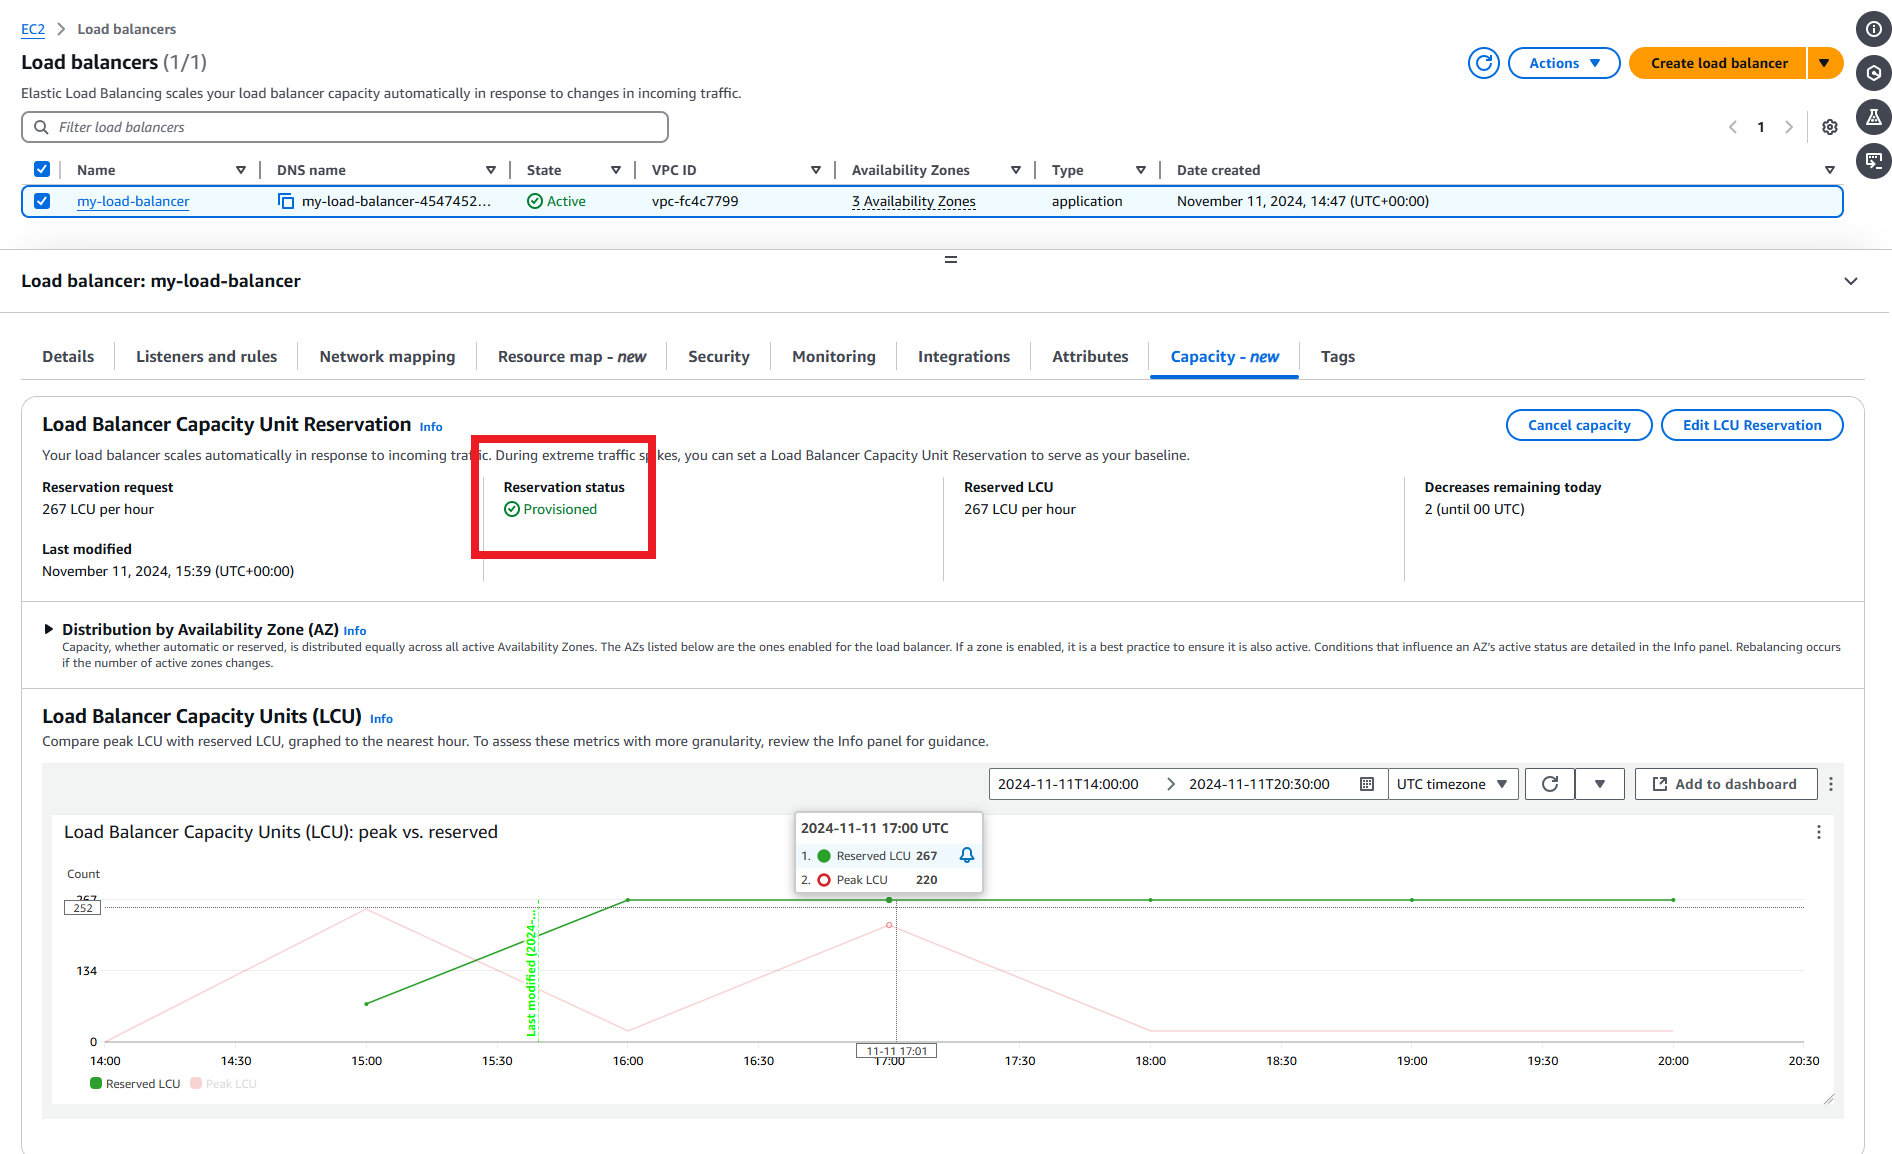Uncheck the my-load-balancer row checkbox
Image resolution: width=1892 pixels, height=1154 pixels.
(x=42, y=201)
